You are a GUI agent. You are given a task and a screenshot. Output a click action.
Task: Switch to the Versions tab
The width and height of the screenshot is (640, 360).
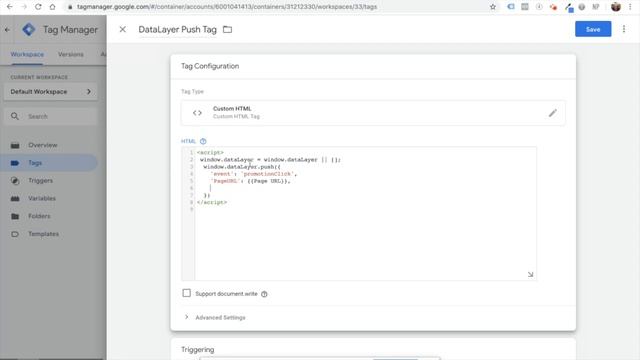71,54
